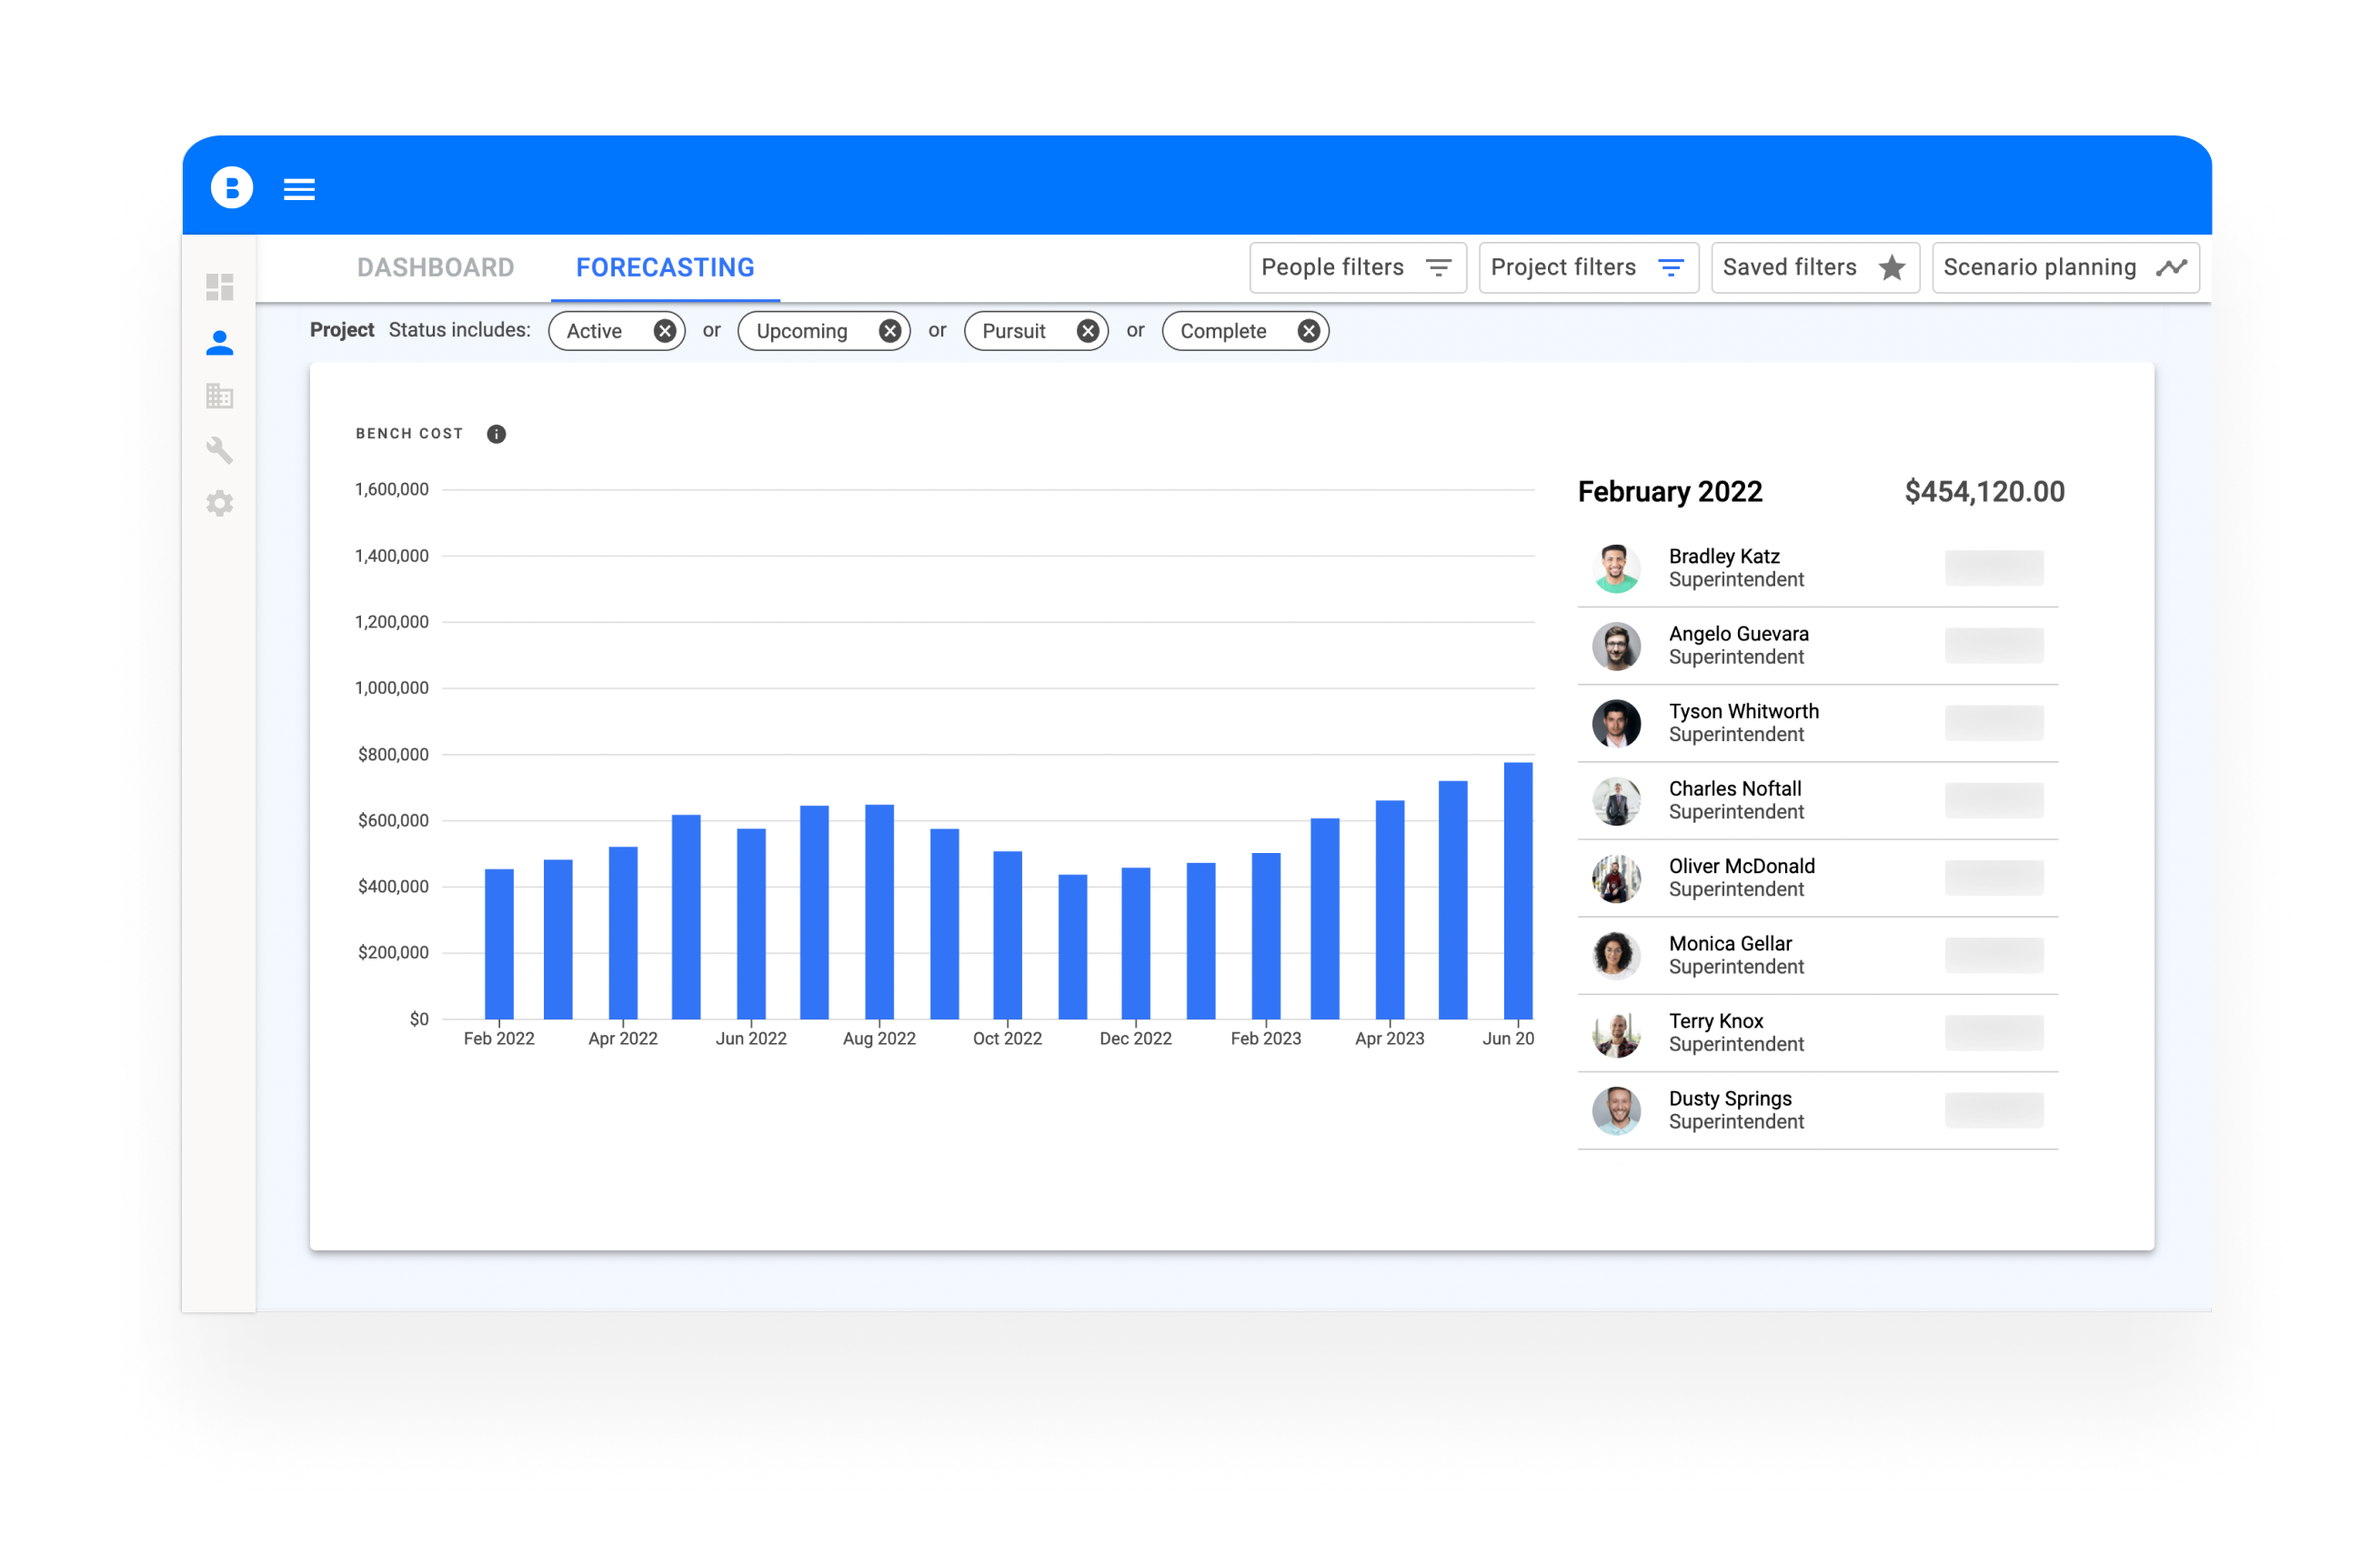Open Scenario planning

click(2064, 268)
